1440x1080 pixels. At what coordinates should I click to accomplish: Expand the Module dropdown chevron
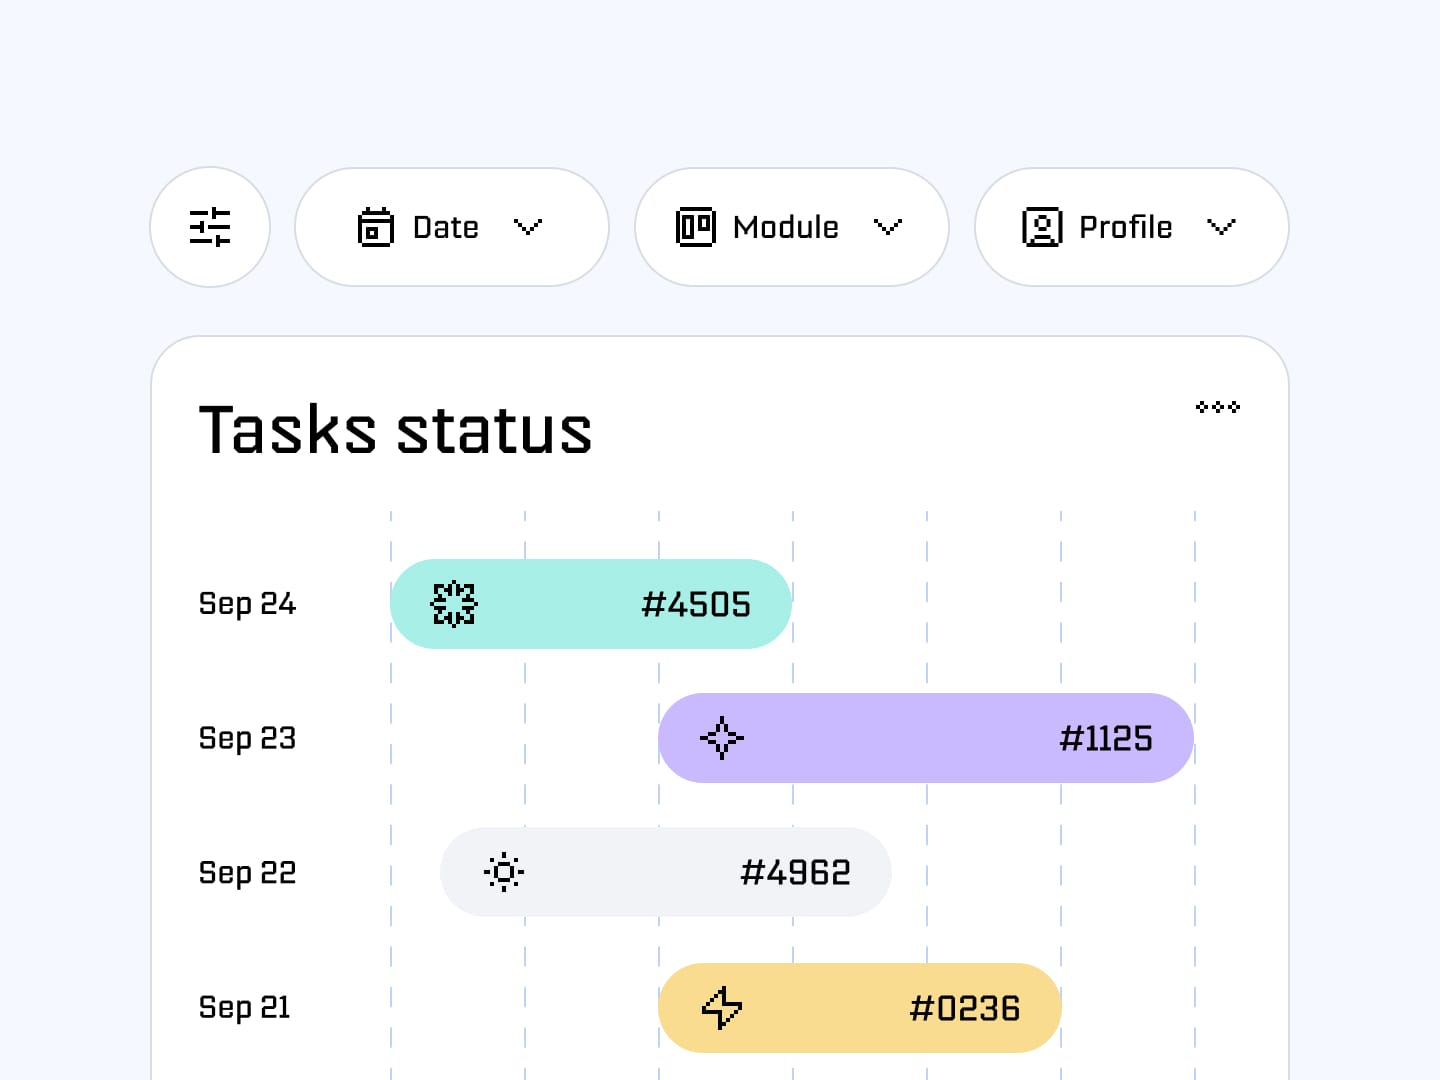(x=888, y=227)
